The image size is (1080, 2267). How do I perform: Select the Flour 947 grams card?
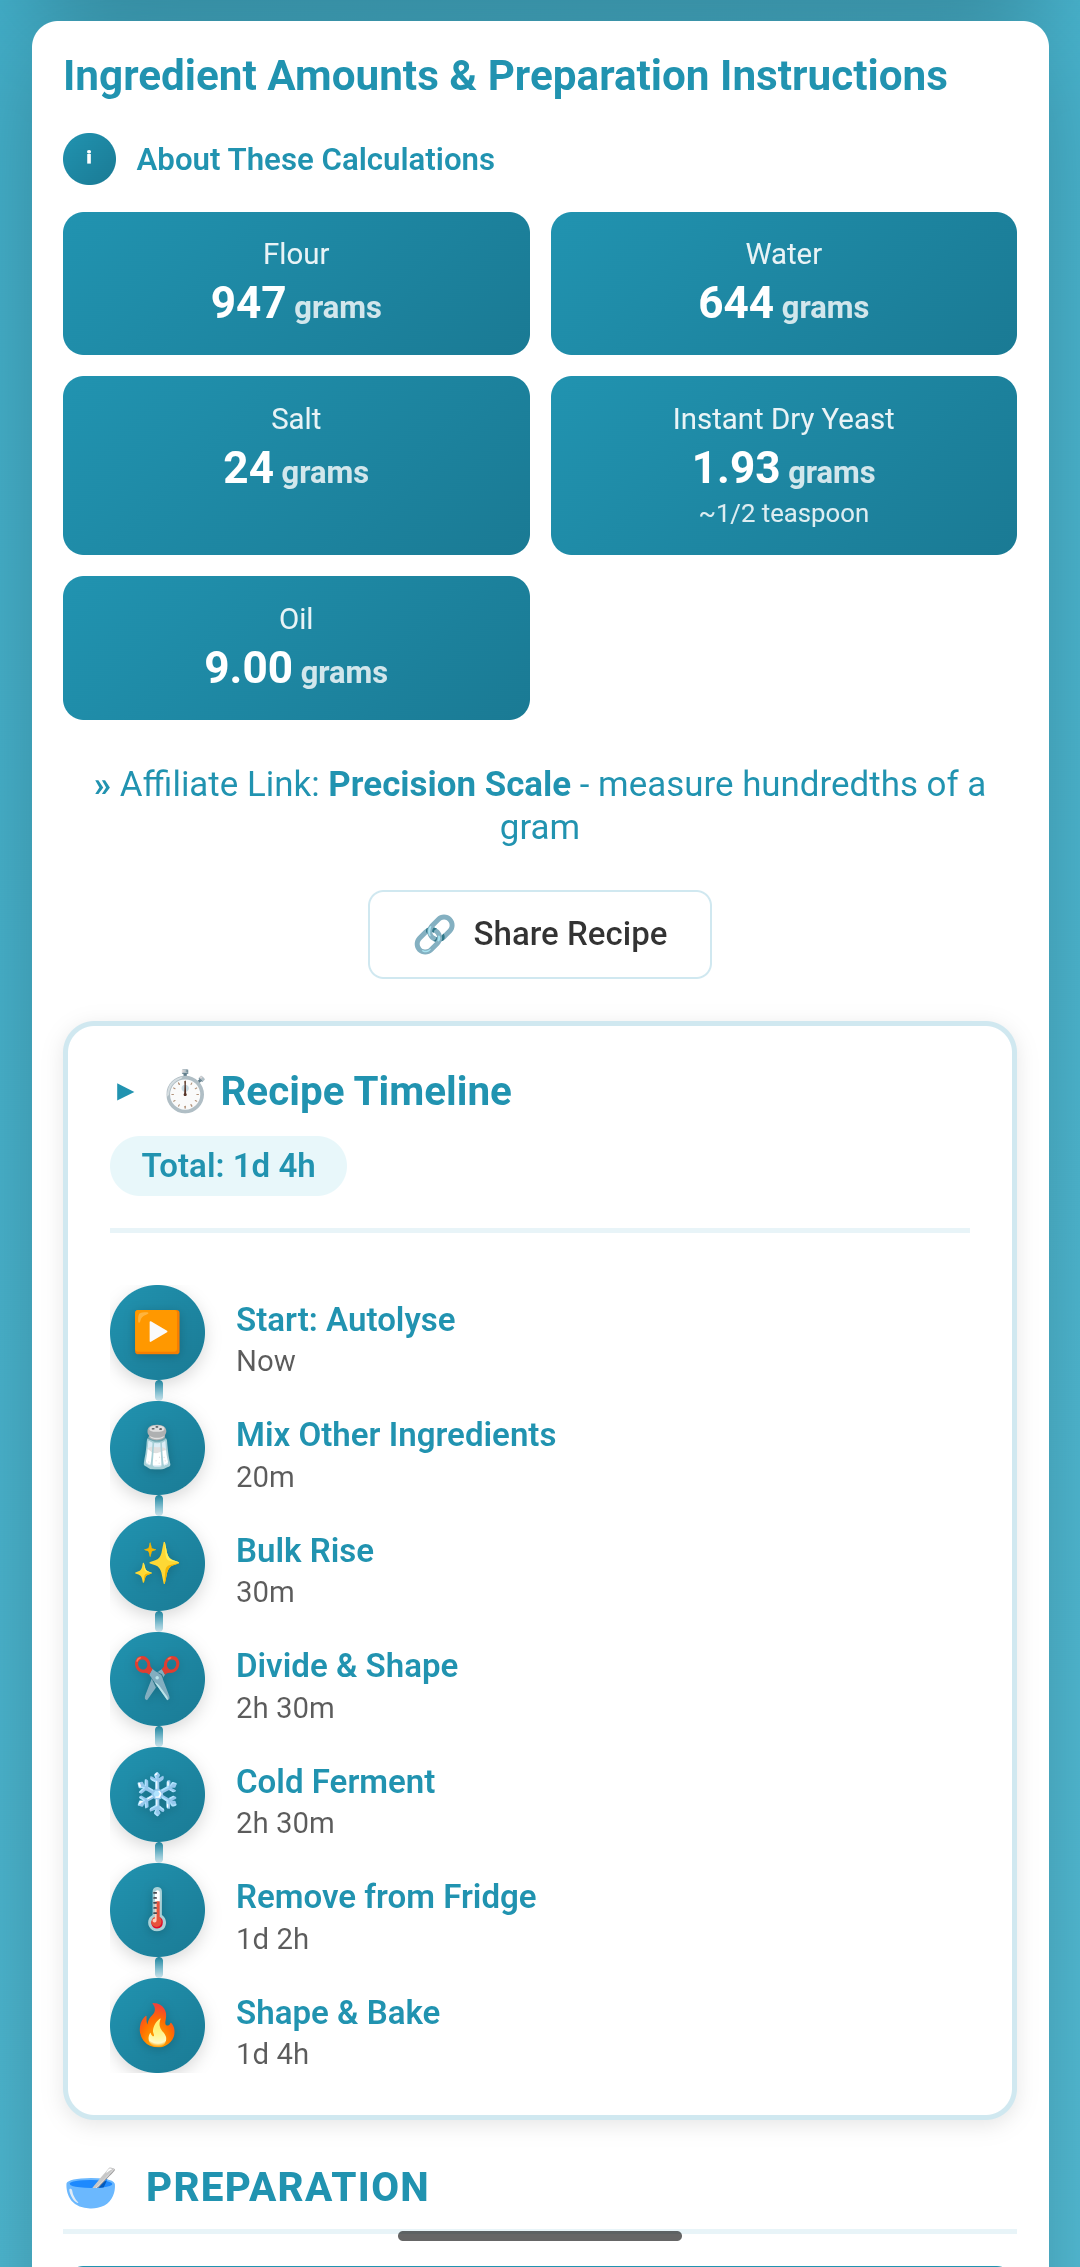tap(296, 283)
